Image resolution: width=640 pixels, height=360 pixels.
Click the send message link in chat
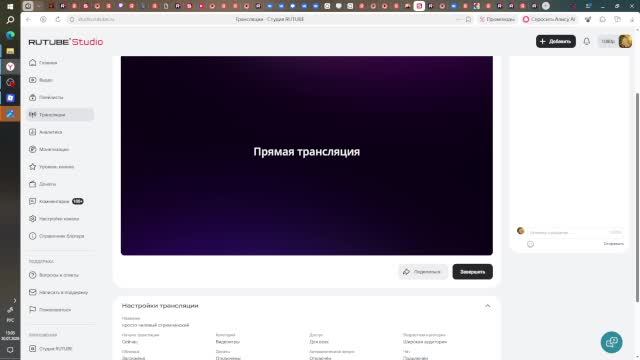pyautogui.click(x=613, y=244)
